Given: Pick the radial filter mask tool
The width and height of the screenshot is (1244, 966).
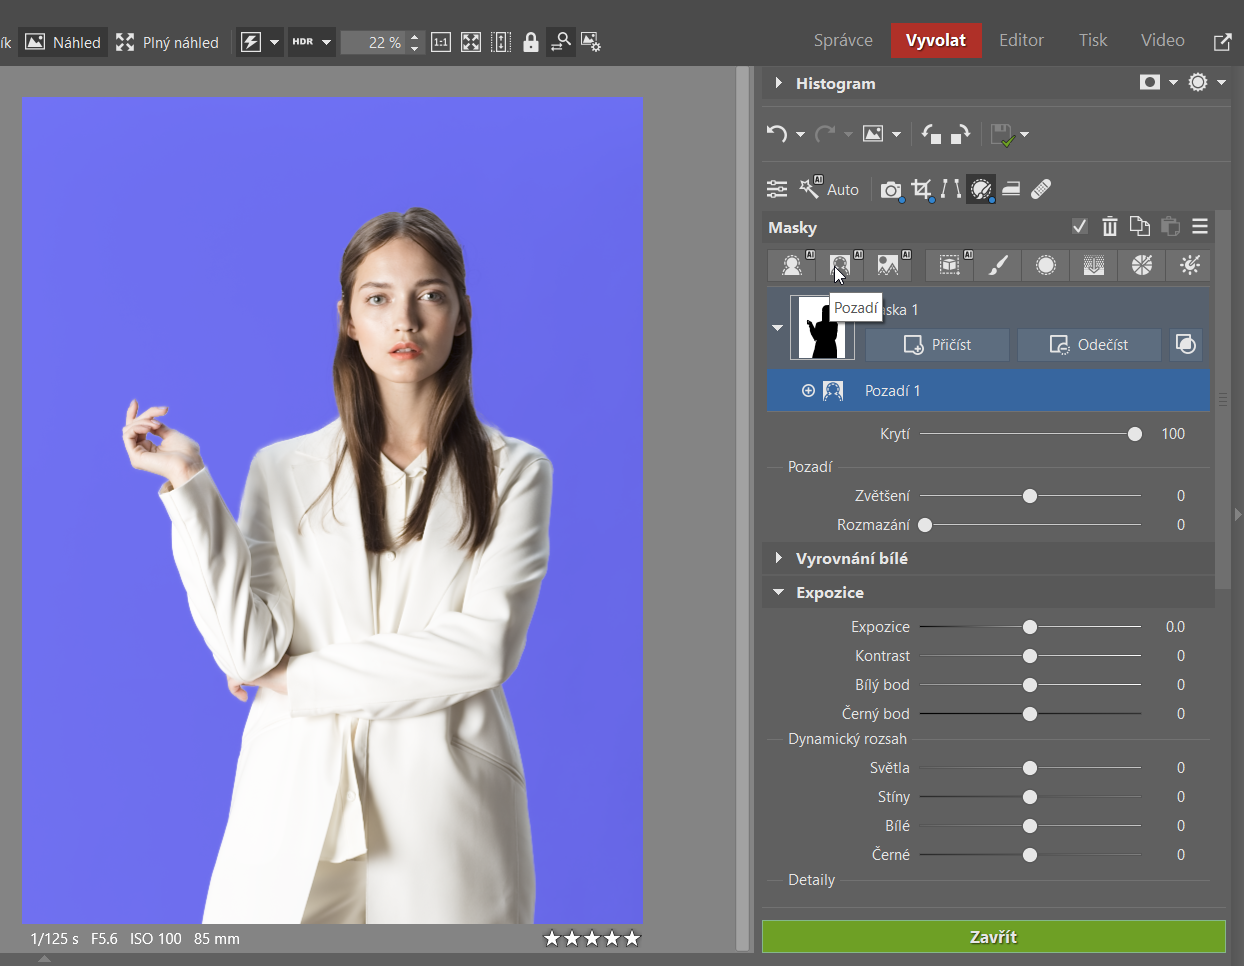Looking at the screenshot, I should [x=1045, y=265].
